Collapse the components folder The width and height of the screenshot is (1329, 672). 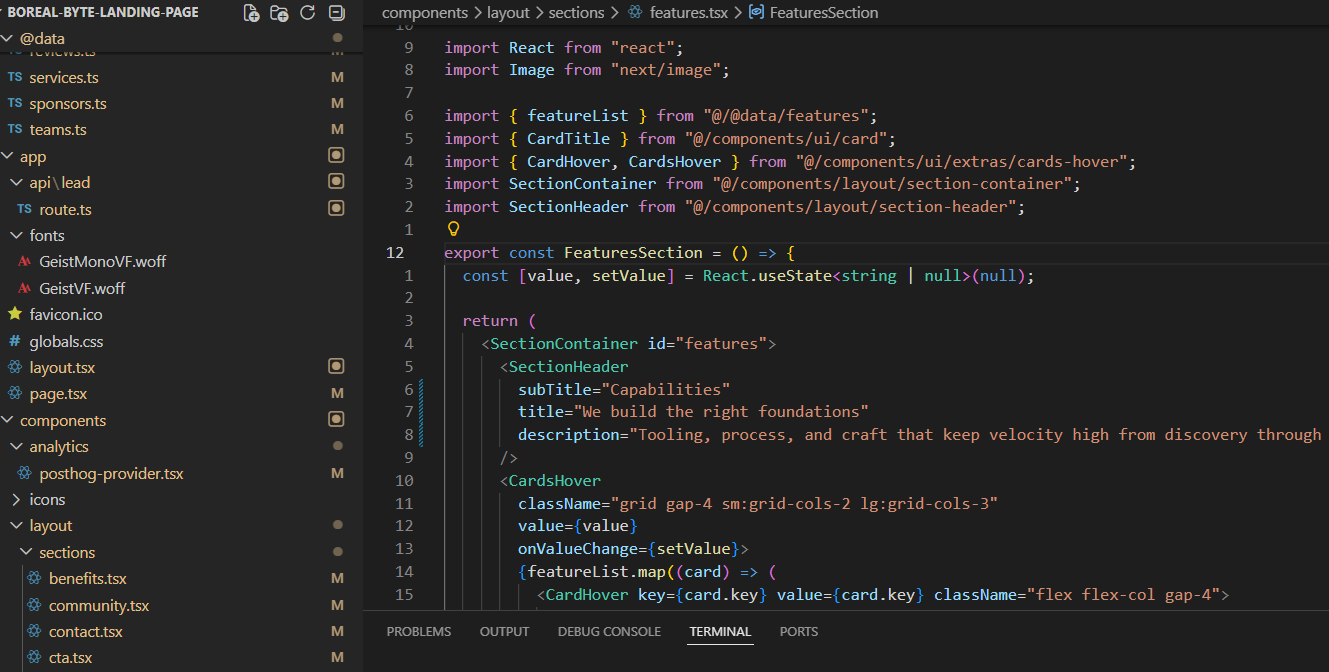coord(7,421)
